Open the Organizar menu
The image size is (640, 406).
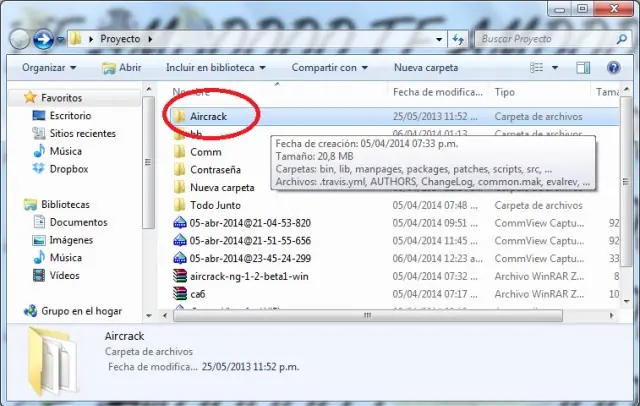pyautogui.click(x=49, y=68)
